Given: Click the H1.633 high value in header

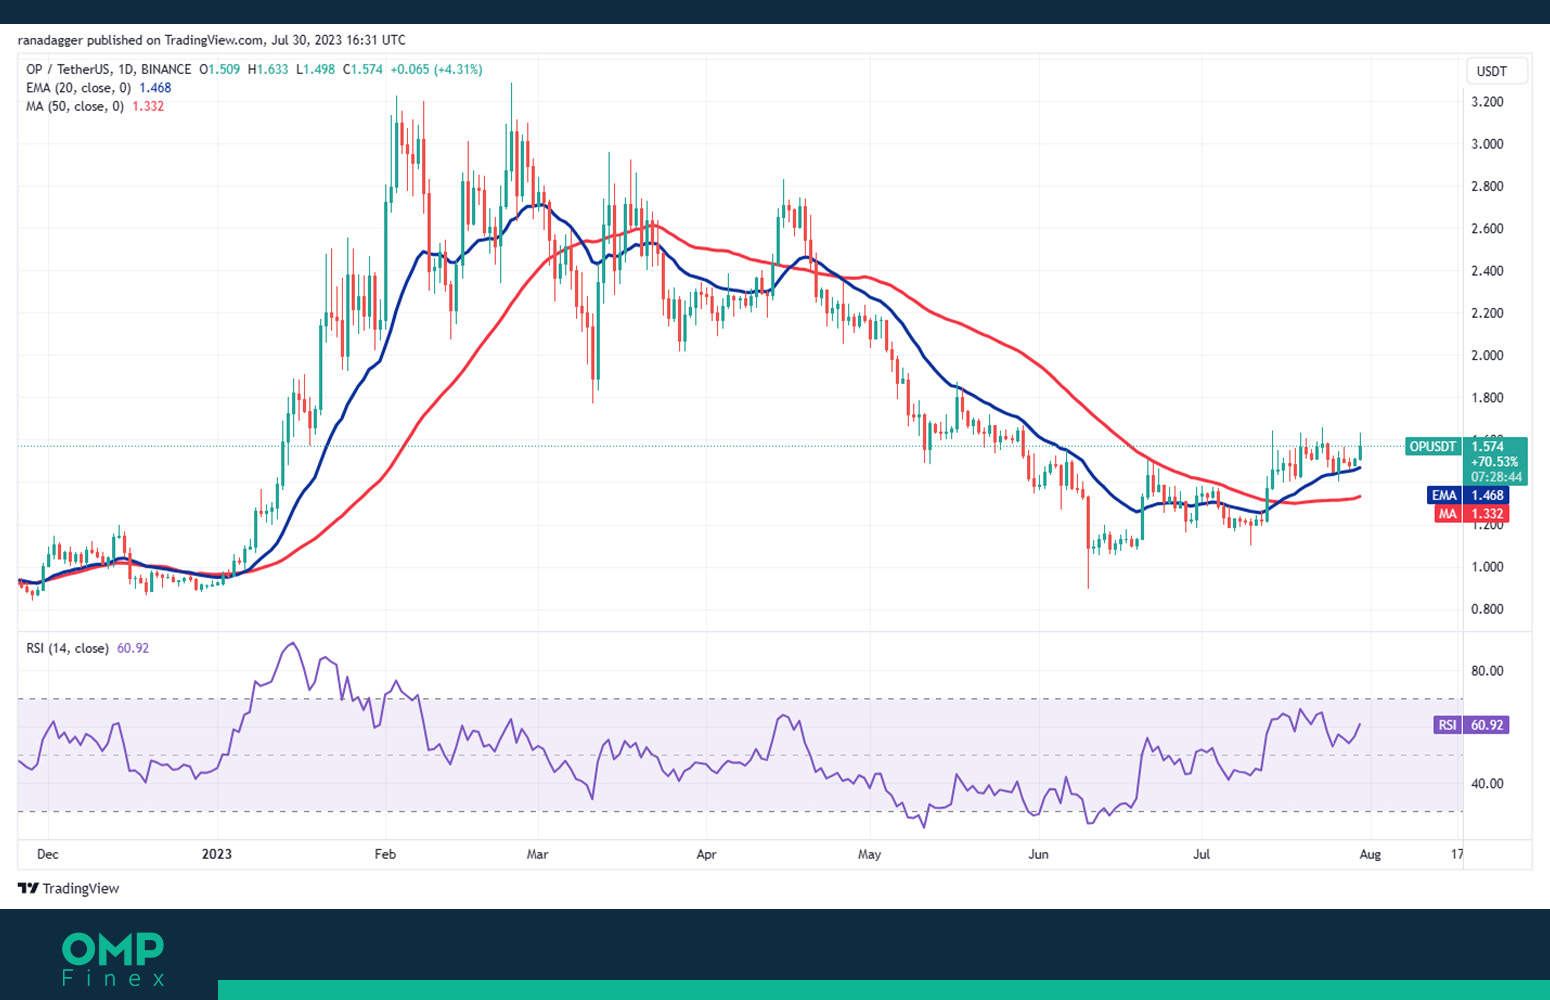Looking at the screenshot, I should tap(268, 69).
